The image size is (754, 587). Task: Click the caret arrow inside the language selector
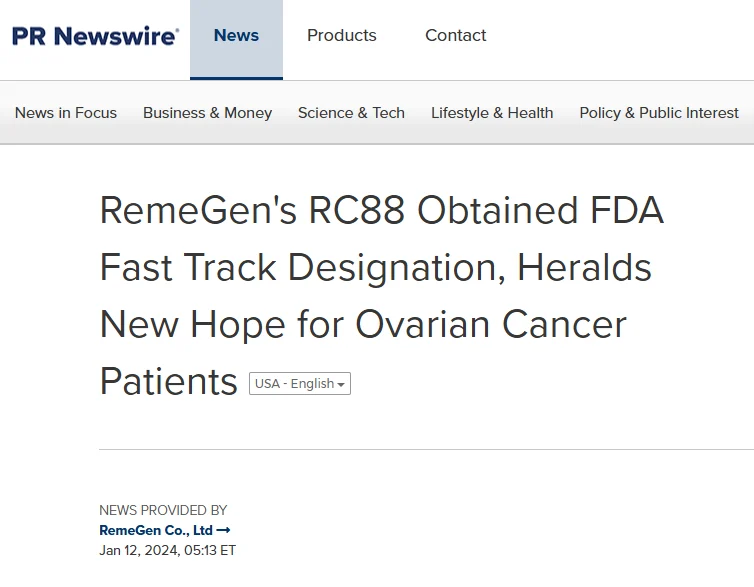coord(341,385)
